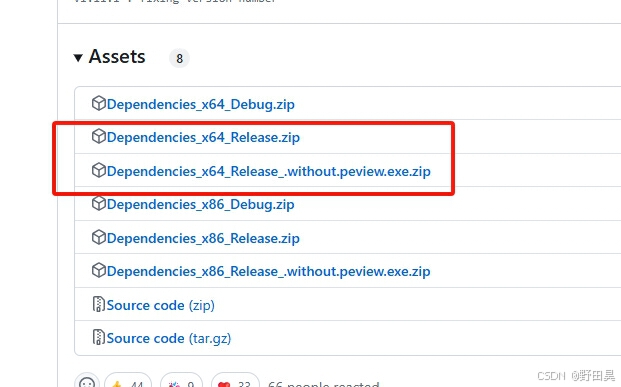Screen dimensions: 621x387
Task: Click the package icon beside Dependencies_x64_Release.zip
Action: point(99,136)
